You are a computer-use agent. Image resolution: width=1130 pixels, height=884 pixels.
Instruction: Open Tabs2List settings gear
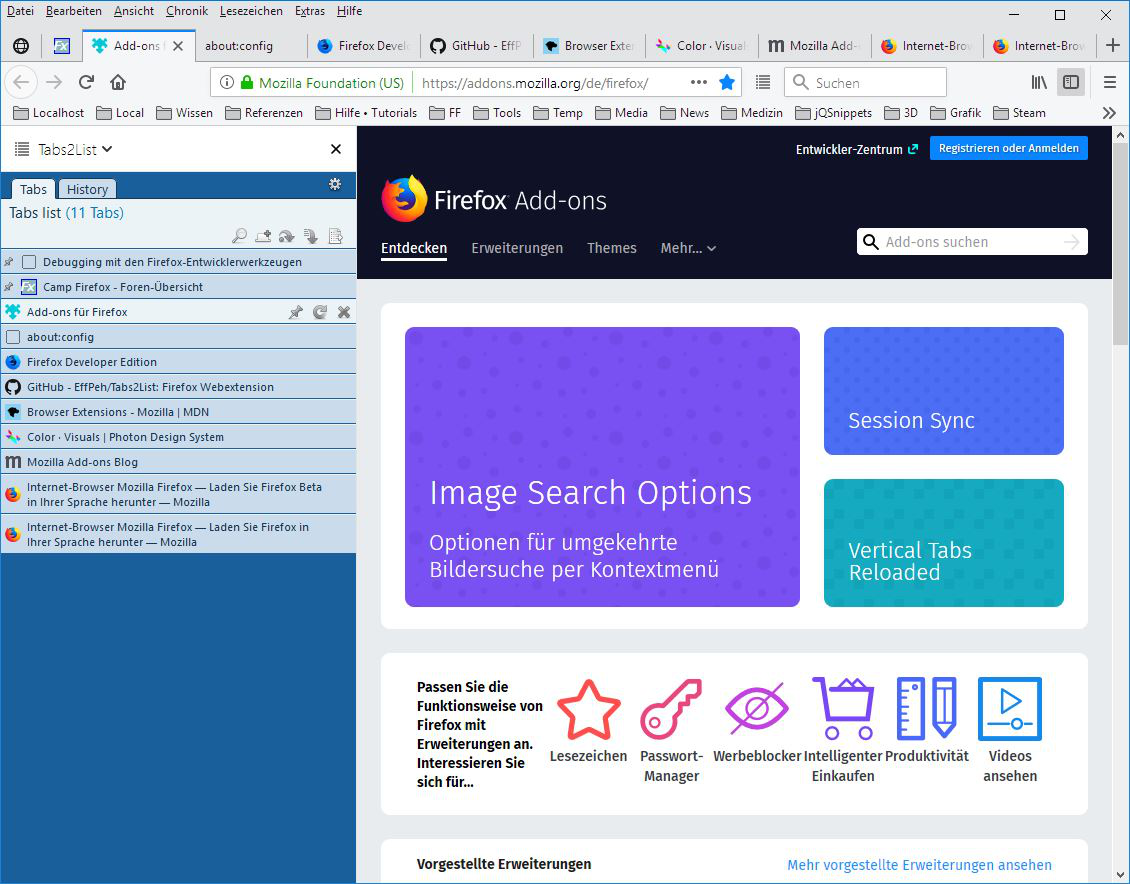point(335,184)
